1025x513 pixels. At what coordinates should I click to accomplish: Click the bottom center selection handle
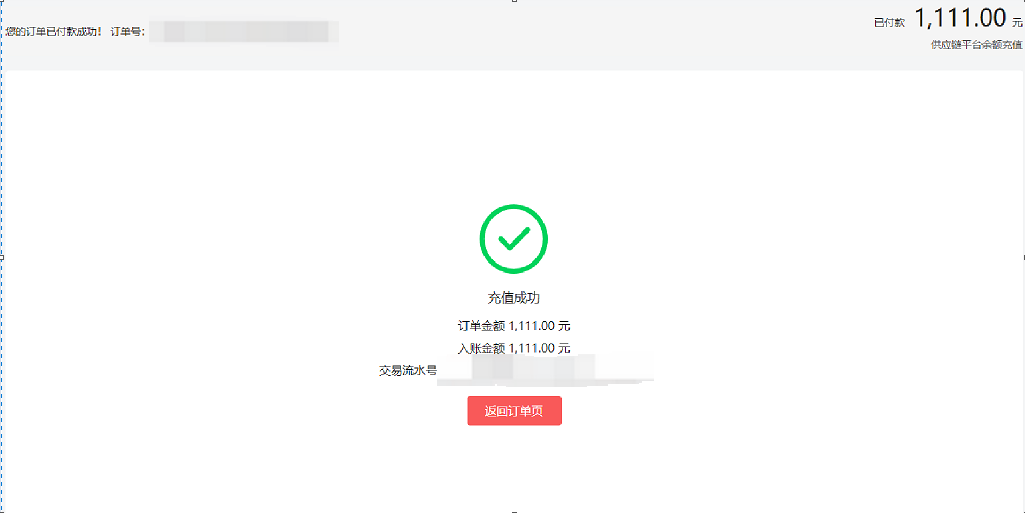[514, 512]
